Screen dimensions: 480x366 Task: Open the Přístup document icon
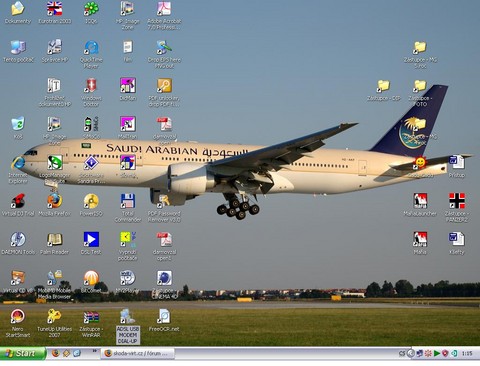(x=457, y=163)
